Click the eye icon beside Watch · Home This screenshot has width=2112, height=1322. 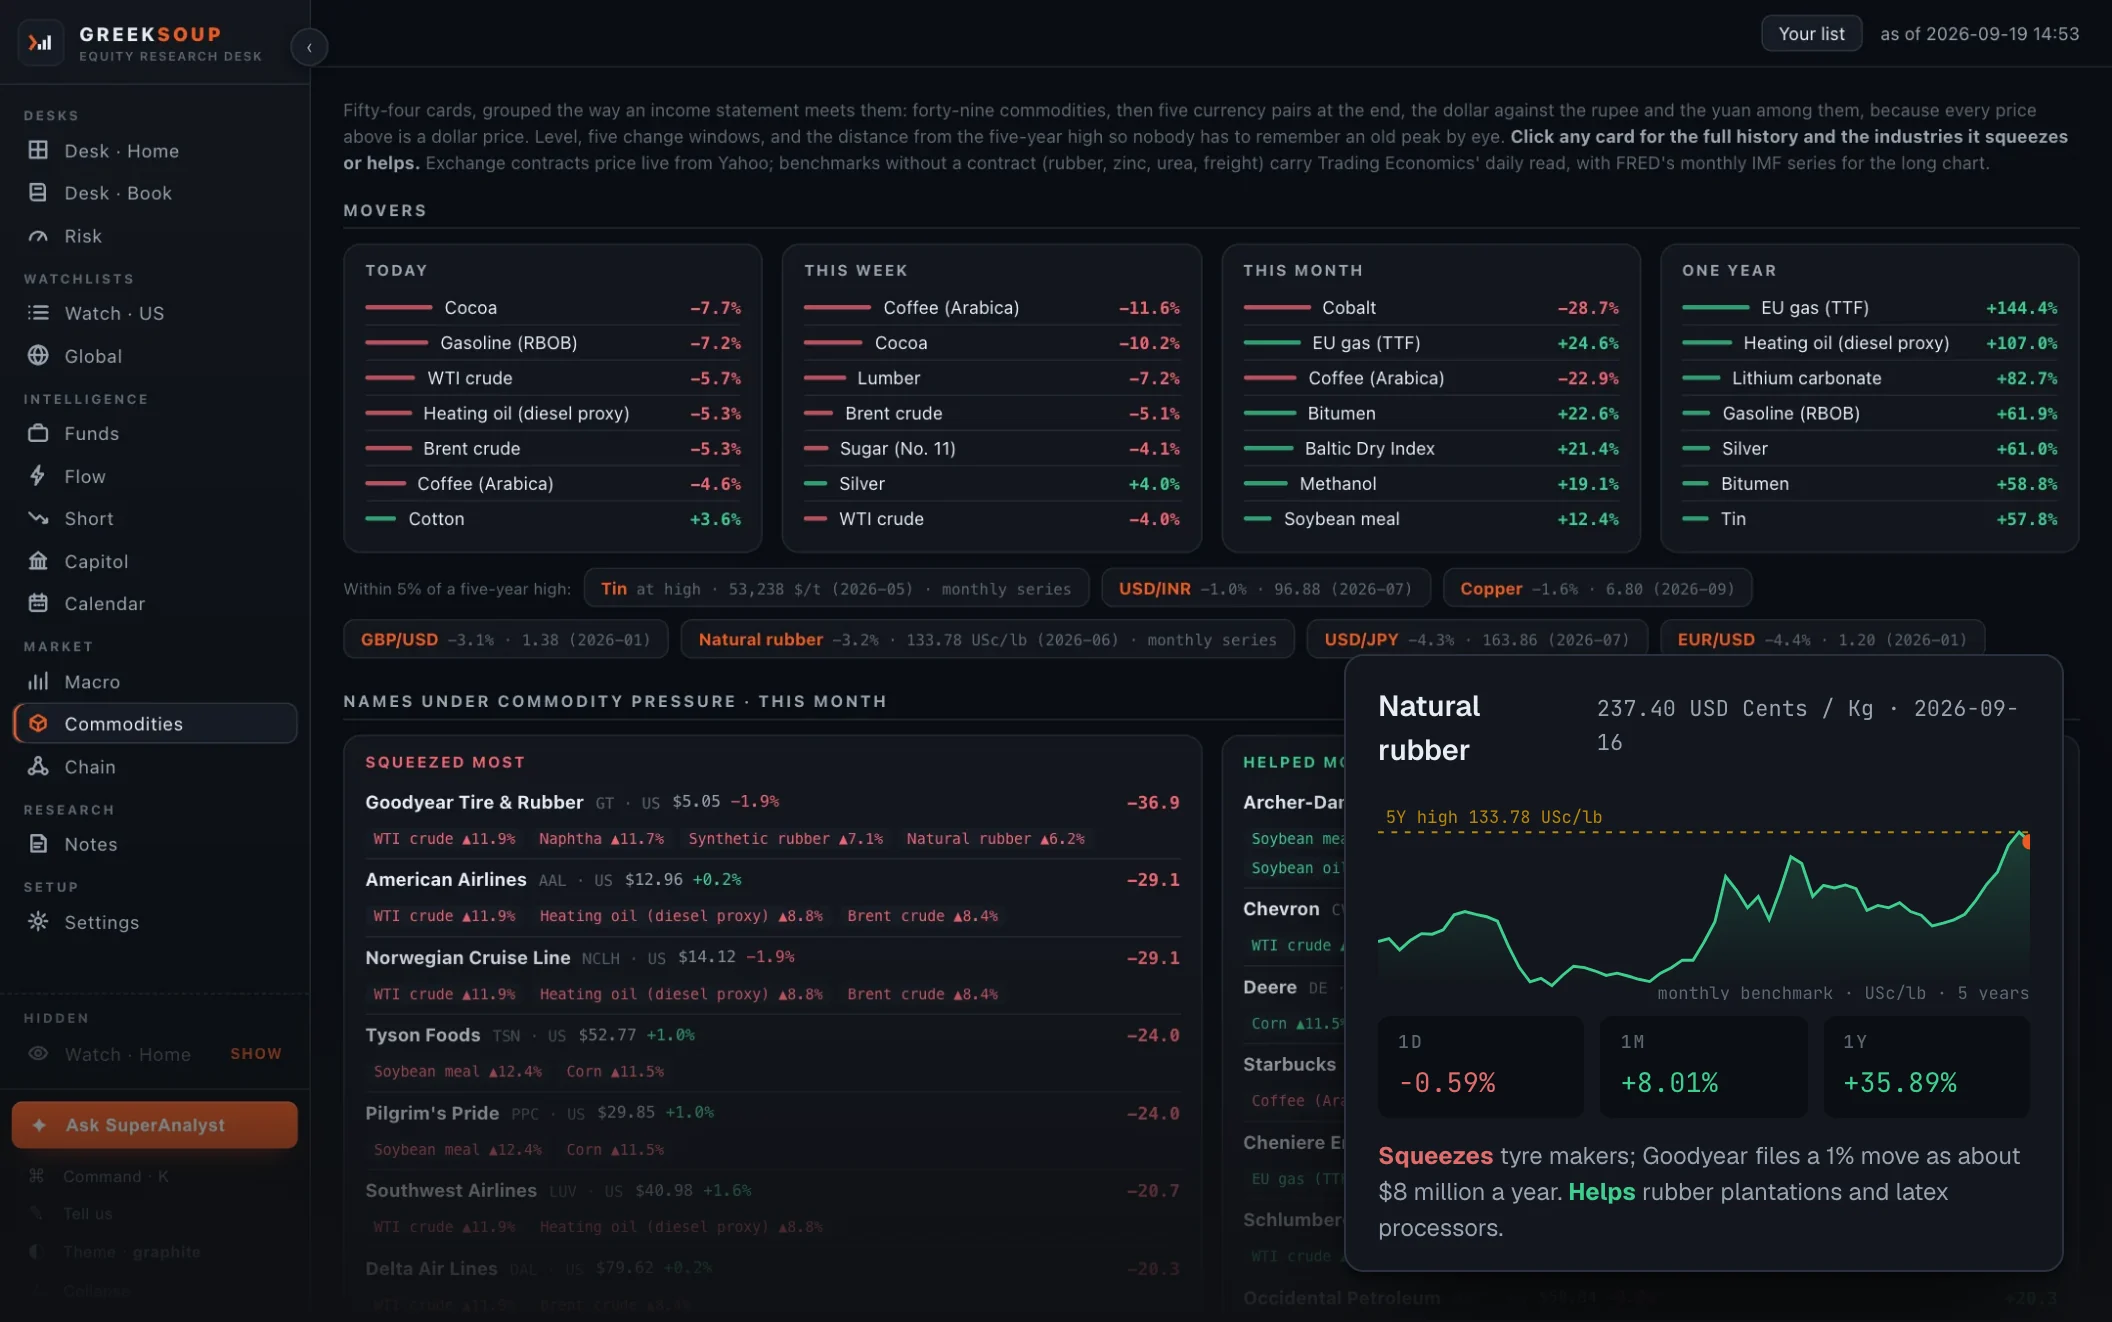pyautogui.click(x=38, y=1054)
